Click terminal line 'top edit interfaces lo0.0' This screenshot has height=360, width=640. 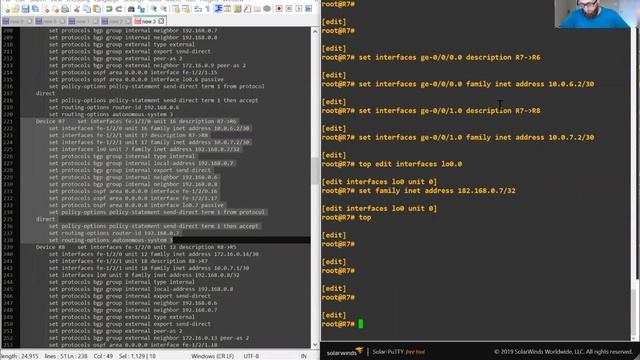392,164
